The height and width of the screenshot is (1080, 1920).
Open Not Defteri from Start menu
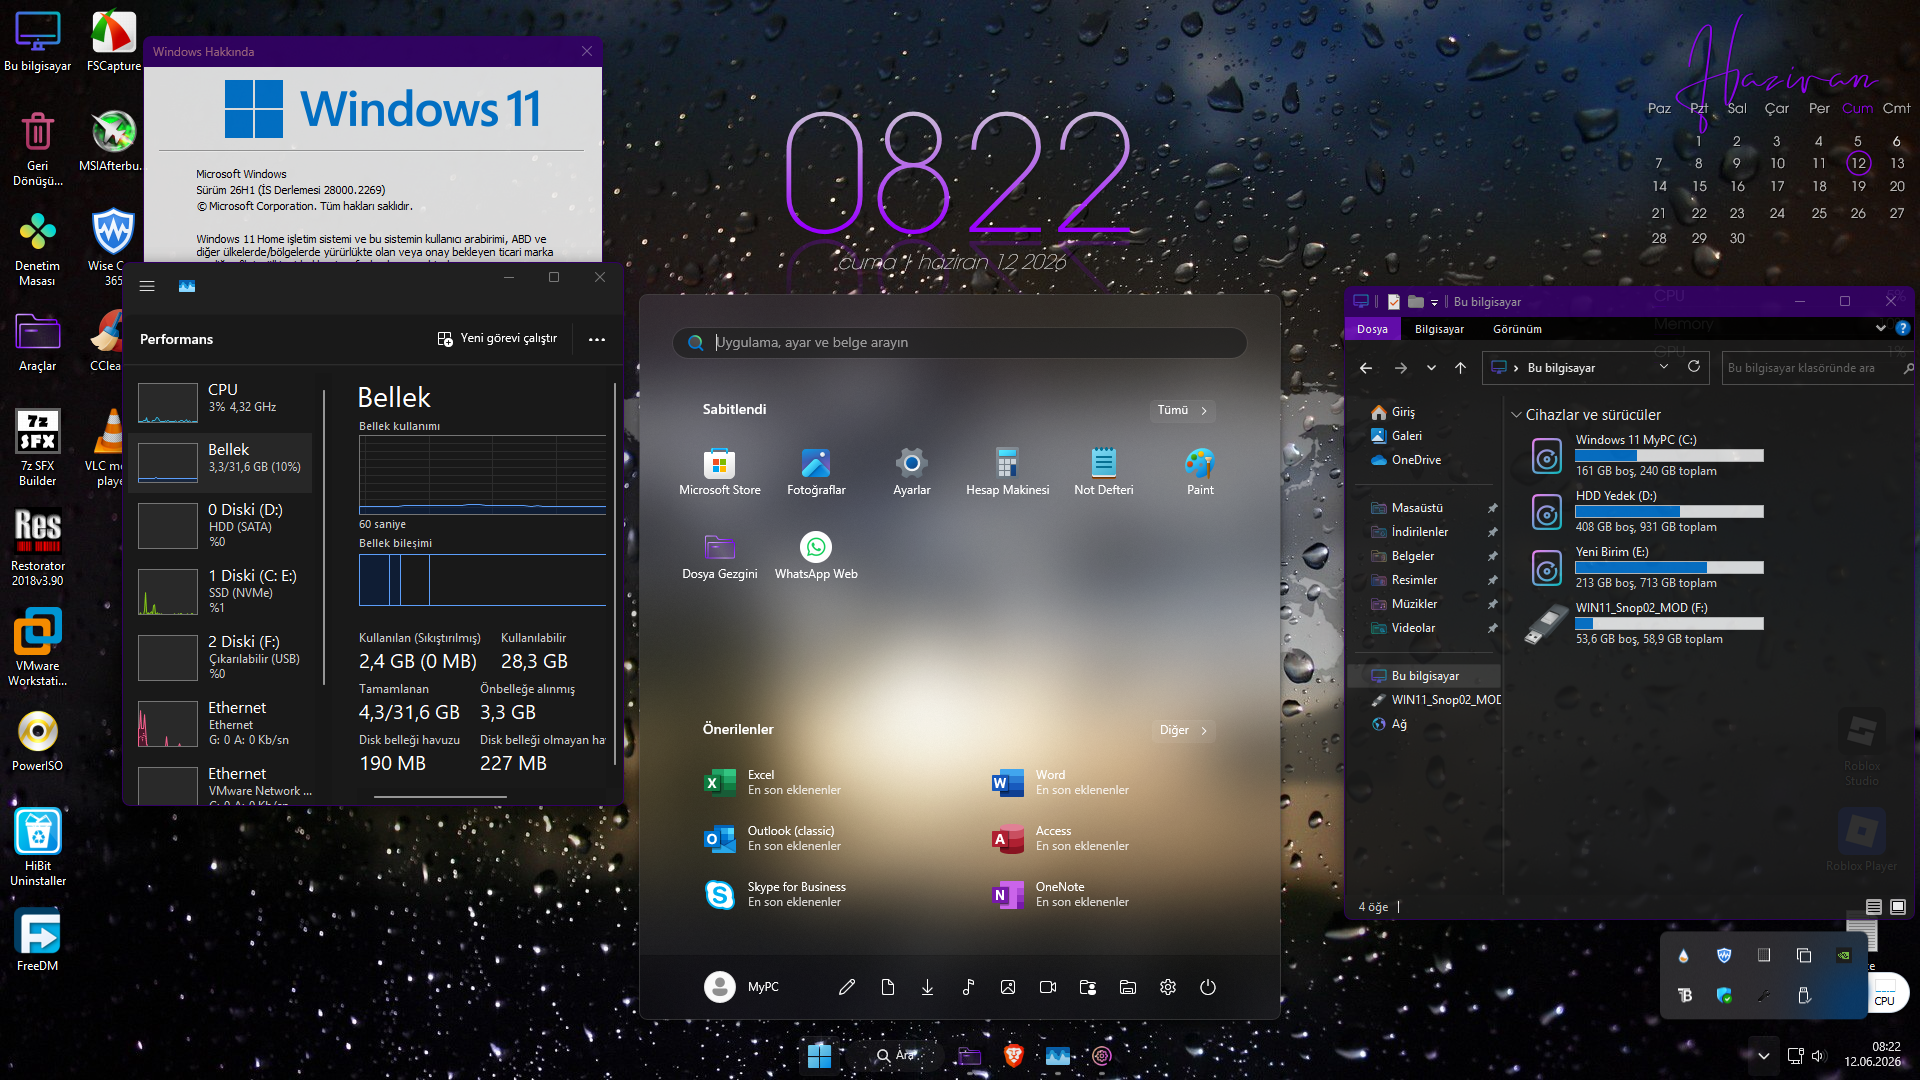click(x=1103, y=472)
